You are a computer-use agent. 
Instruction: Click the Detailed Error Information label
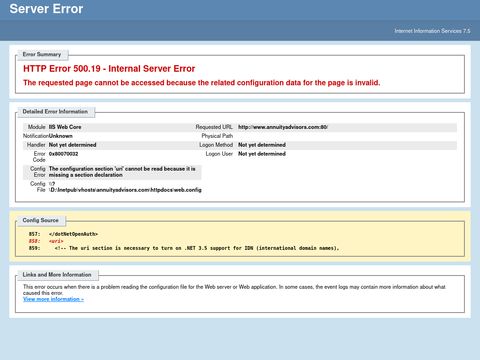(55, 111)
